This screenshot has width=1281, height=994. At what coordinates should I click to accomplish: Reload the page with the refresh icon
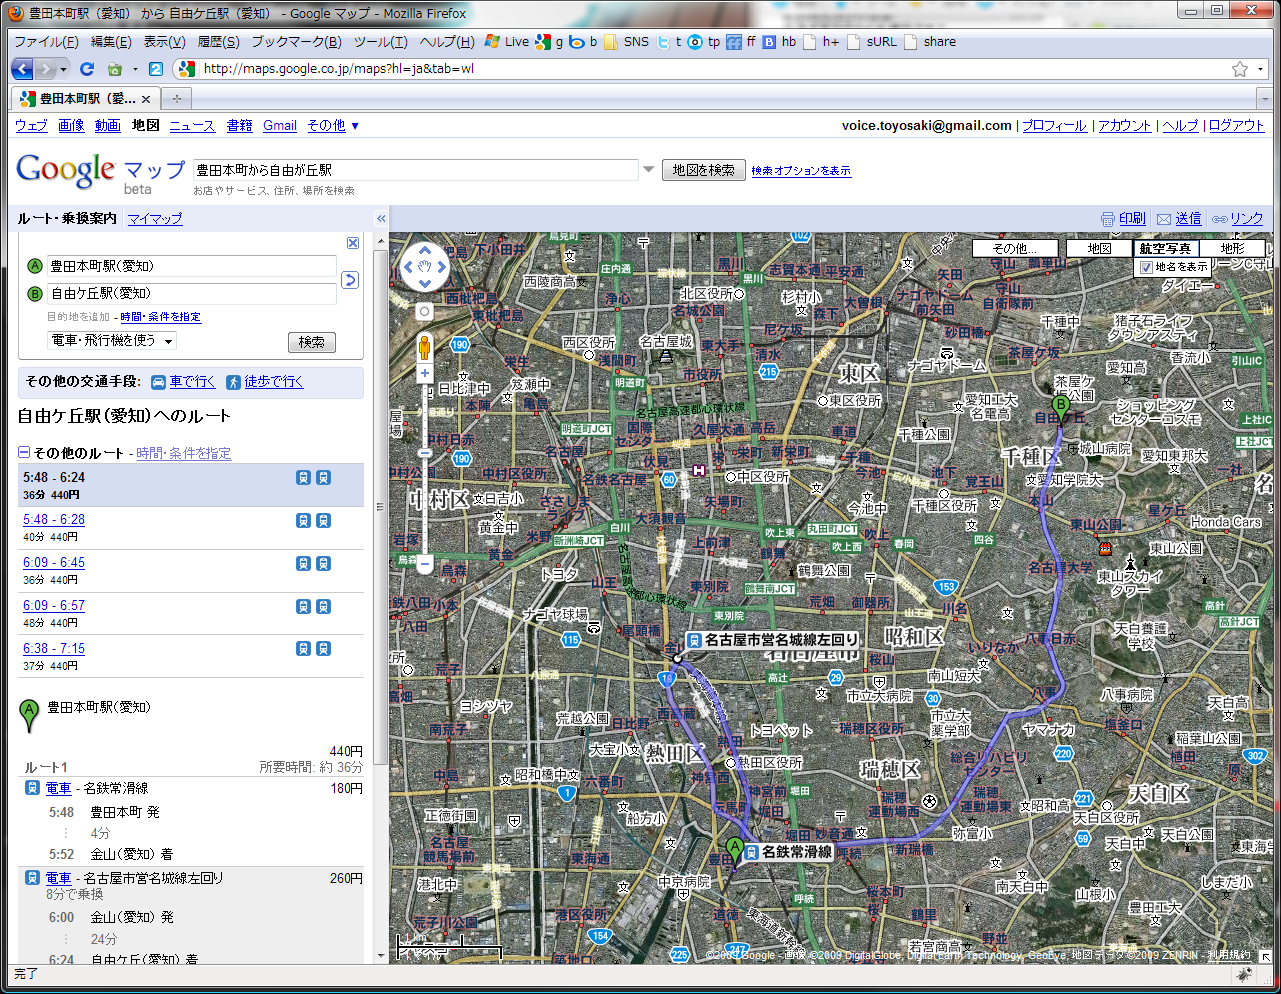tap(87, 69)
